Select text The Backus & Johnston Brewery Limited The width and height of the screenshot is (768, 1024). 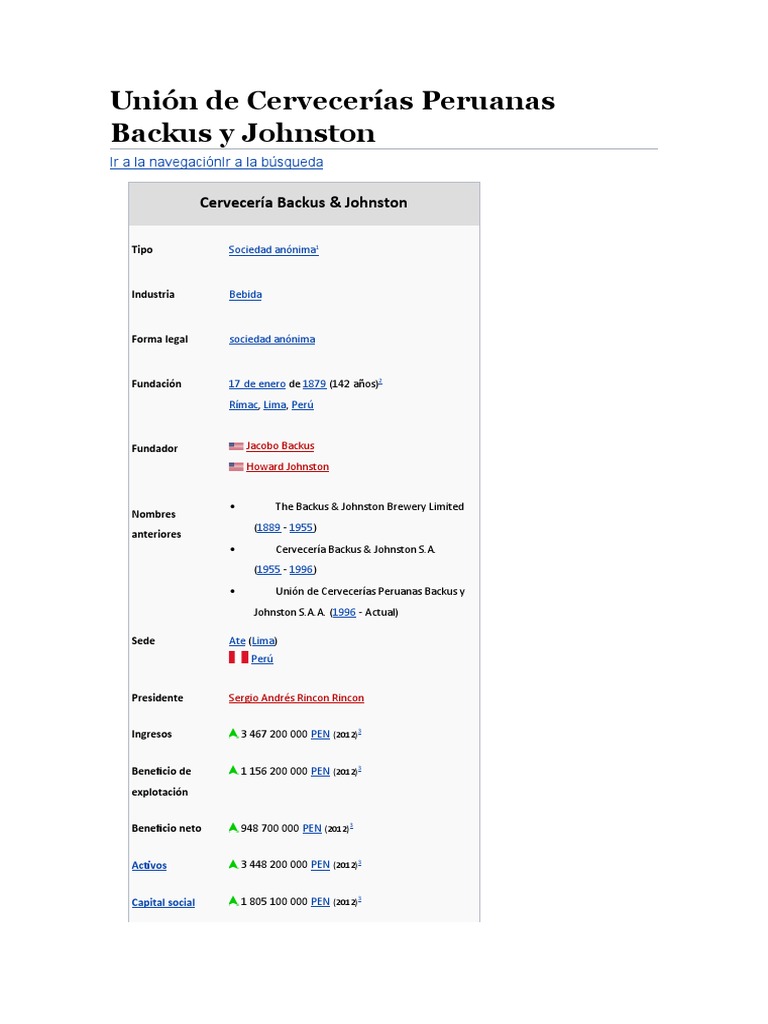click(370, 507)
